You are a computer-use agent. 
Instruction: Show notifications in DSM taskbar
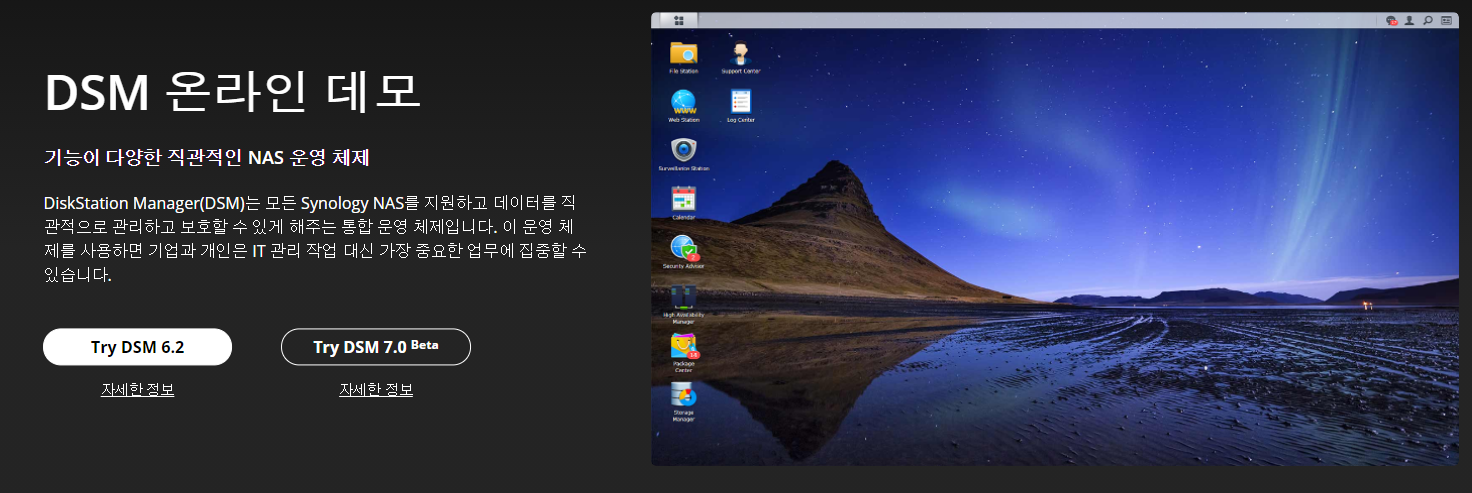coord(1392,20)
